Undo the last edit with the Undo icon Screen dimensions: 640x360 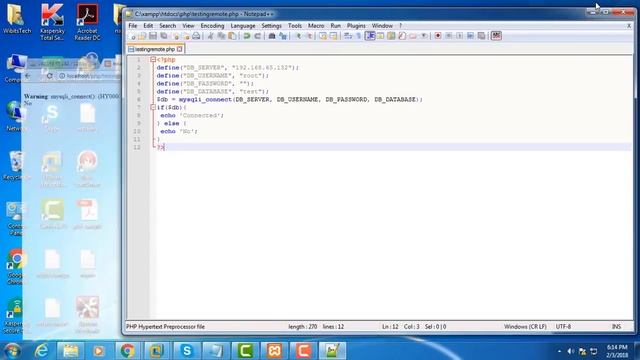click(247, 36)
